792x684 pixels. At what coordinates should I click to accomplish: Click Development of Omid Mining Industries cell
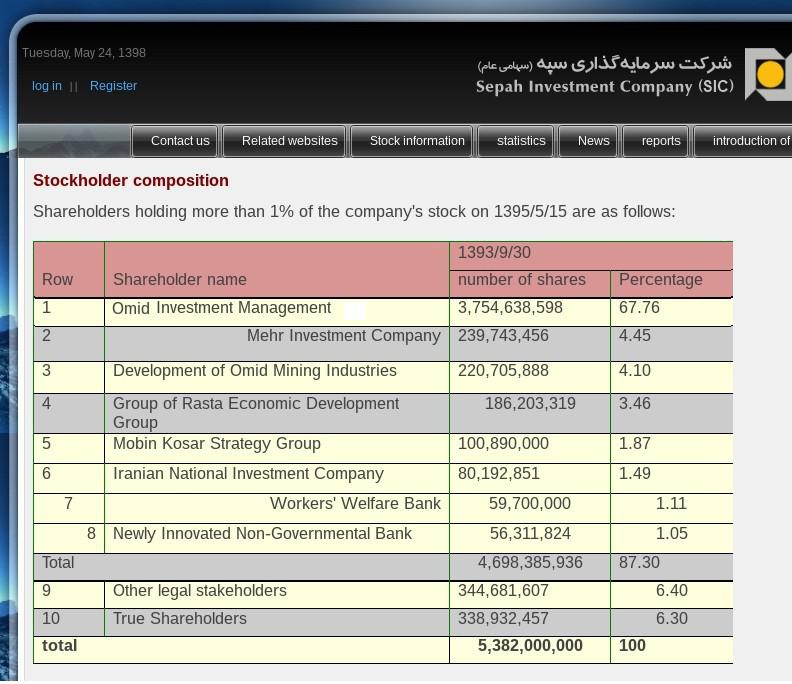tap(277, 377)
